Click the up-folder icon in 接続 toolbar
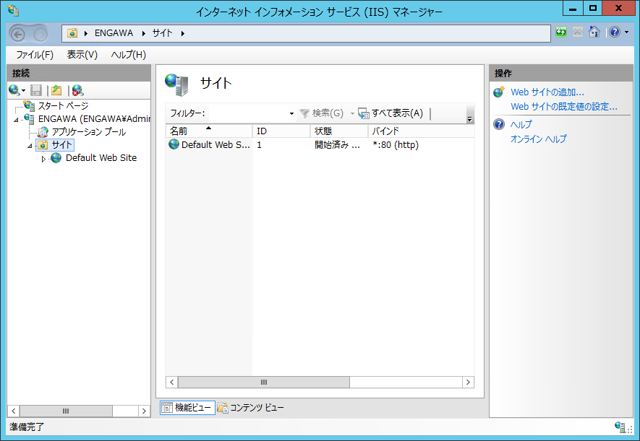Viewport: 640px width, 441px height. point(56,90)
